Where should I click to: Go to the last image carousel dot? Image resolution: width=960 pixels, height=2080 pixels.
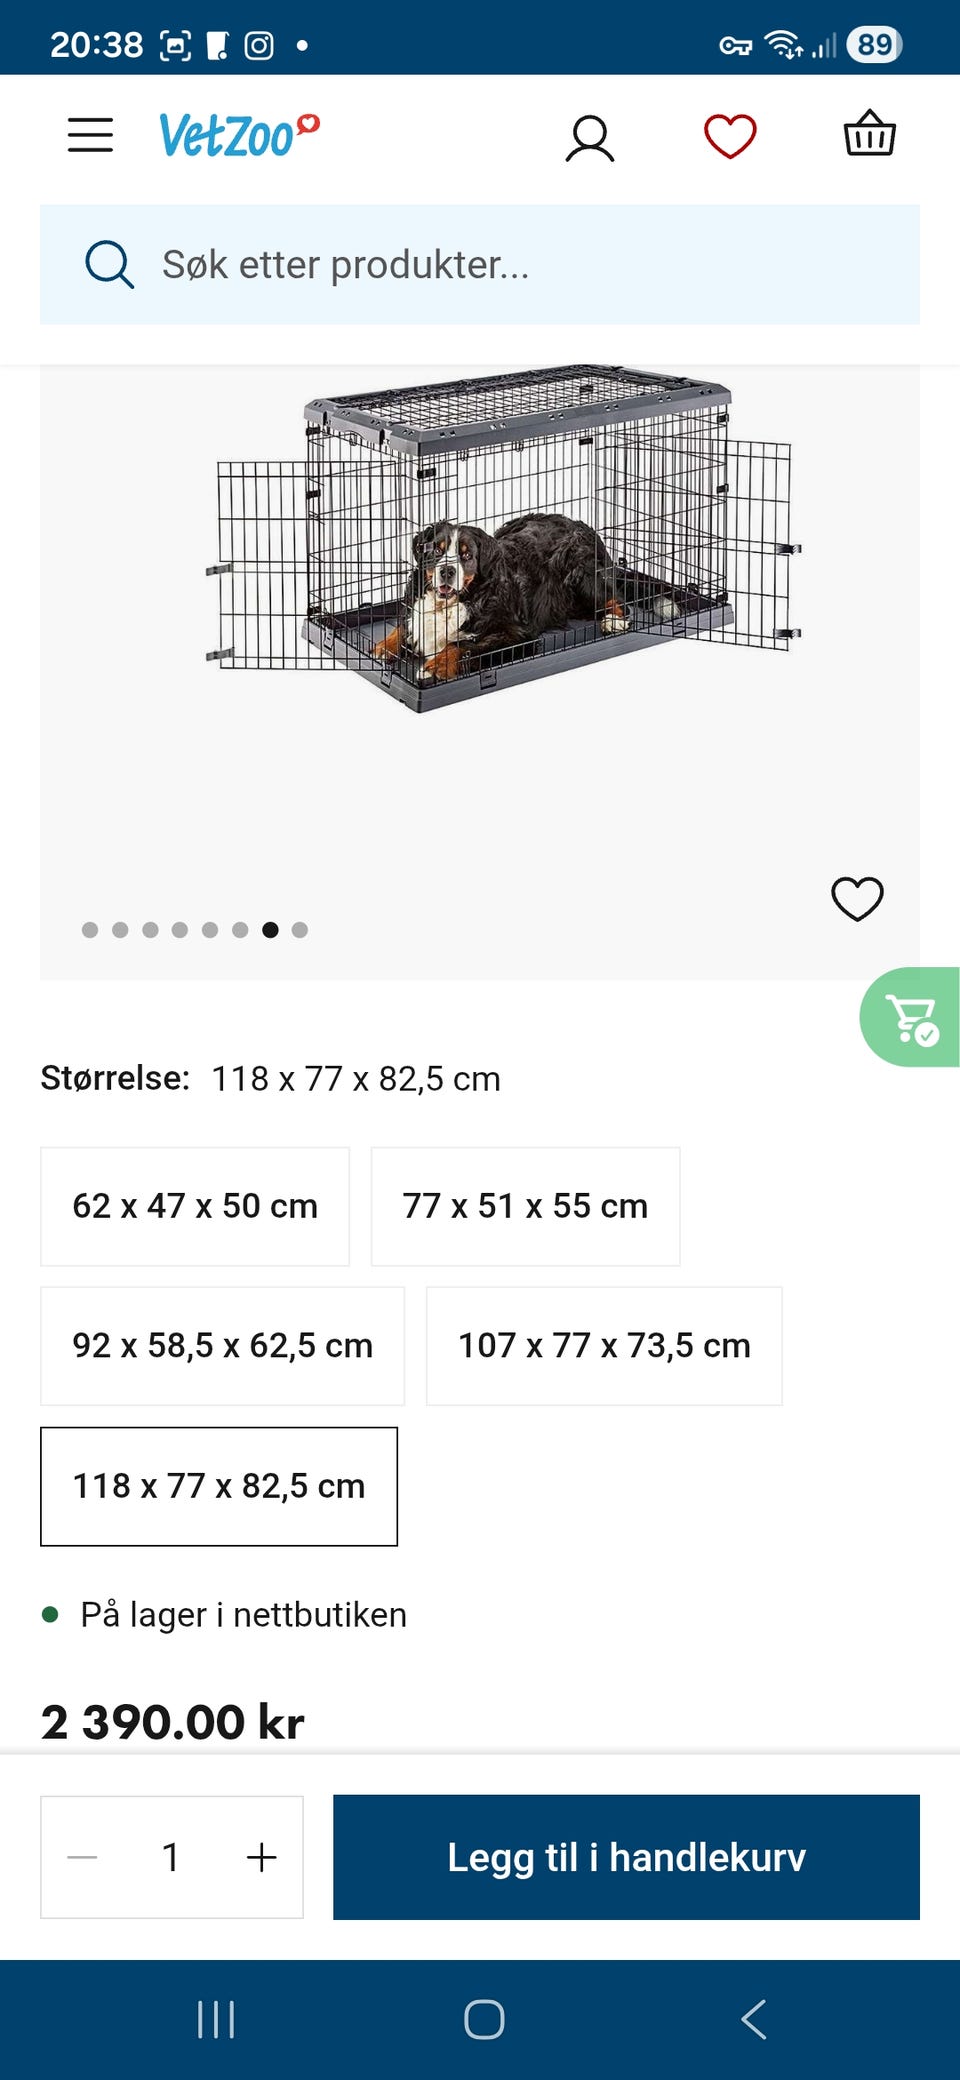300,930
